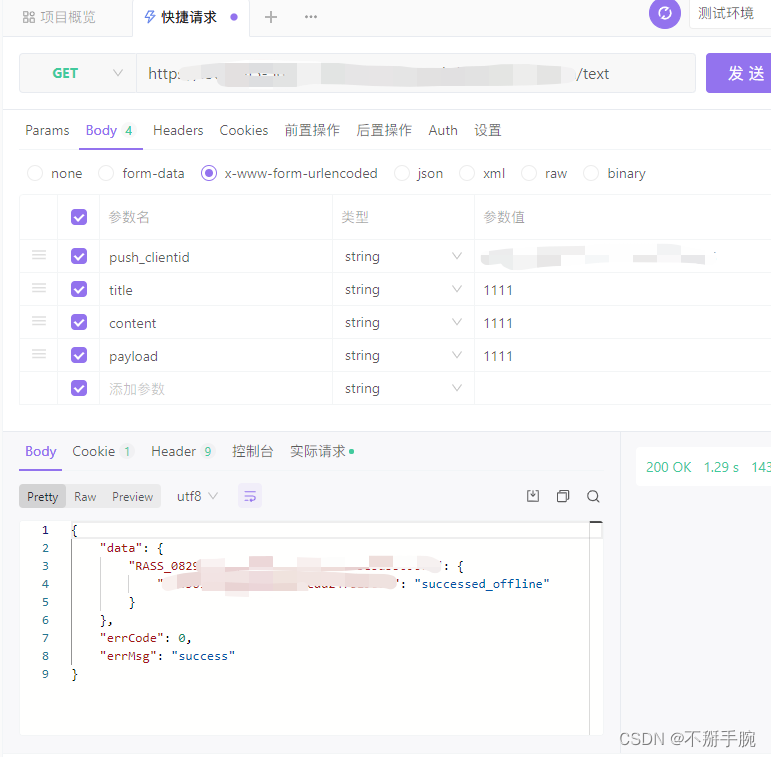
Task: Select the form-data body type radio
Action: click(106, 173)
